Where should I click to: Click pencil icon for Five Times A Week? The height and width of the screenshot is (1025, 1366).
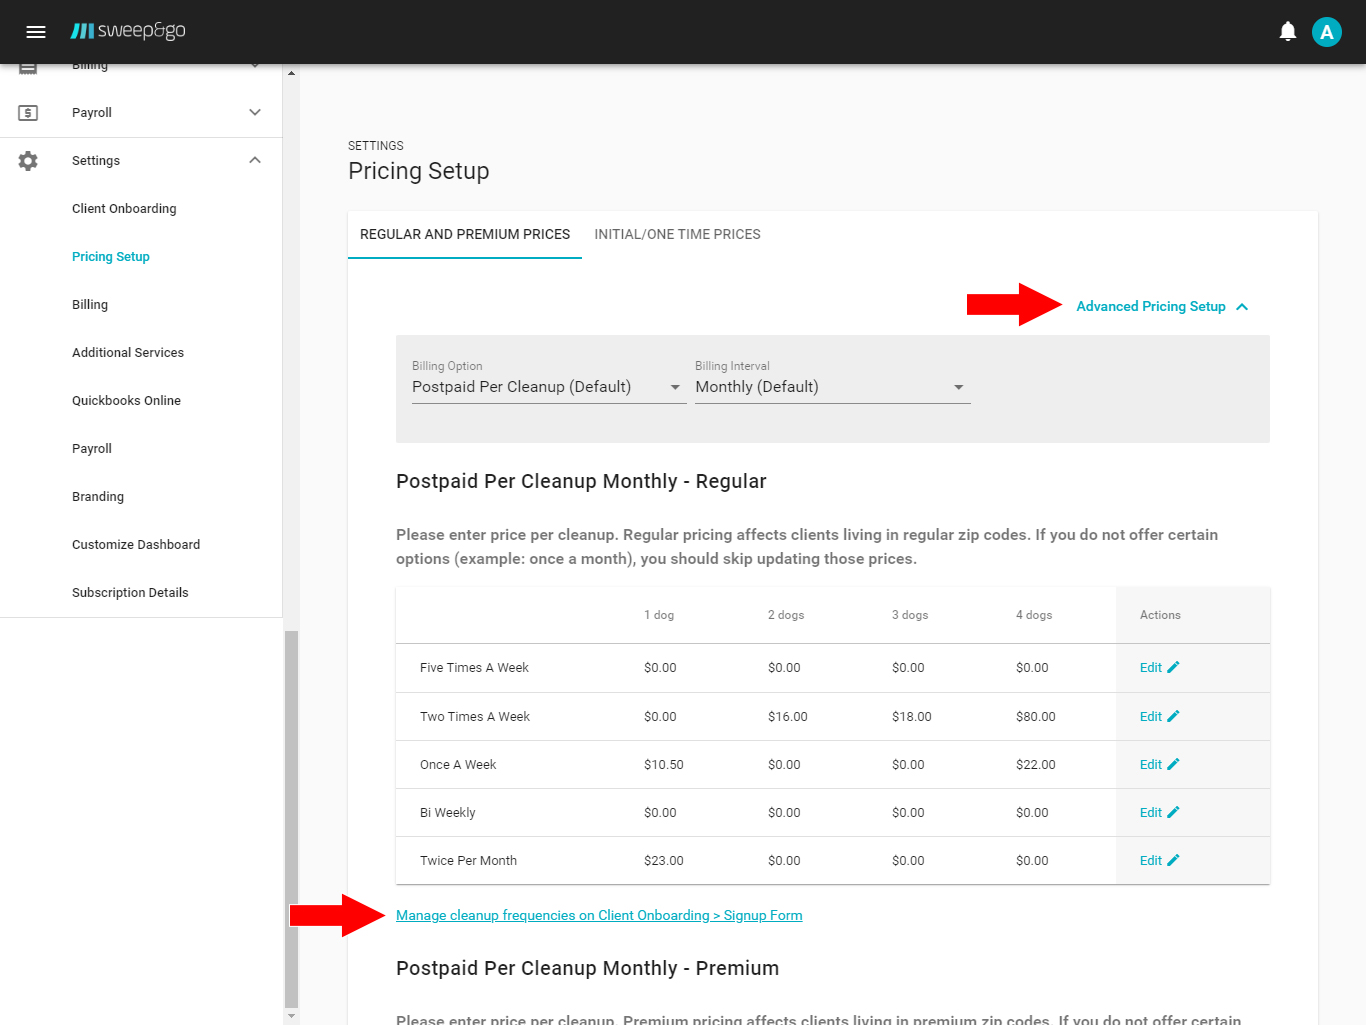1173,667
